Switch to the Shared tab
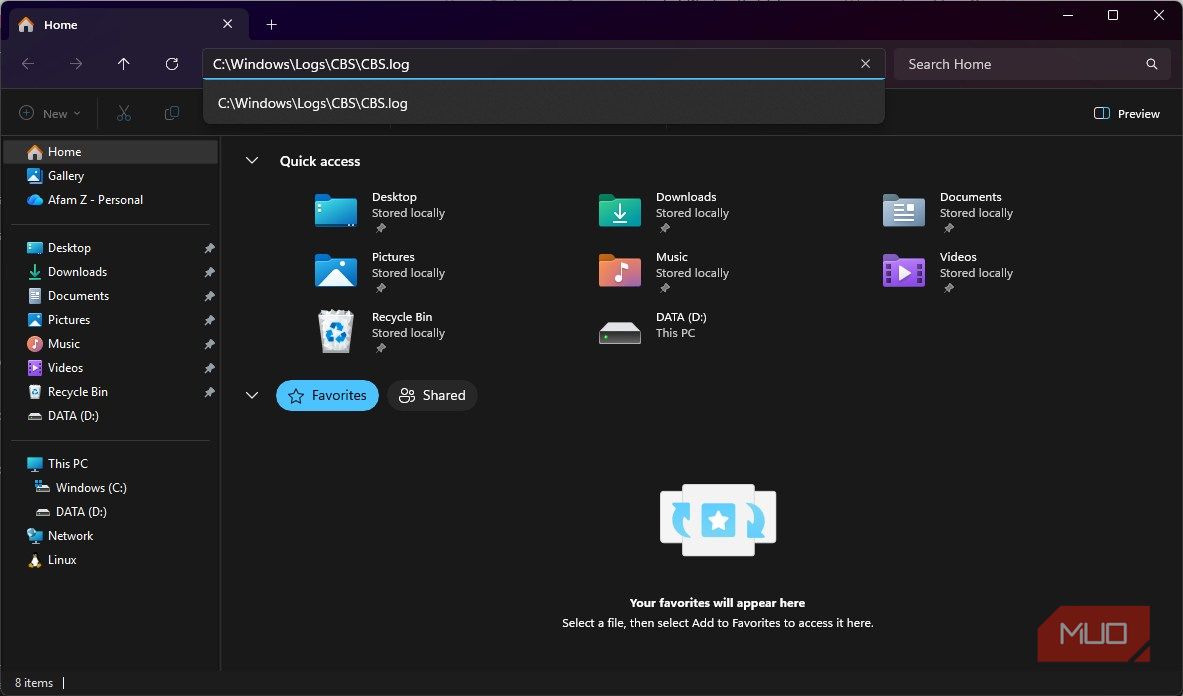This screenshot has height=696, width=1183. [432, 395]
